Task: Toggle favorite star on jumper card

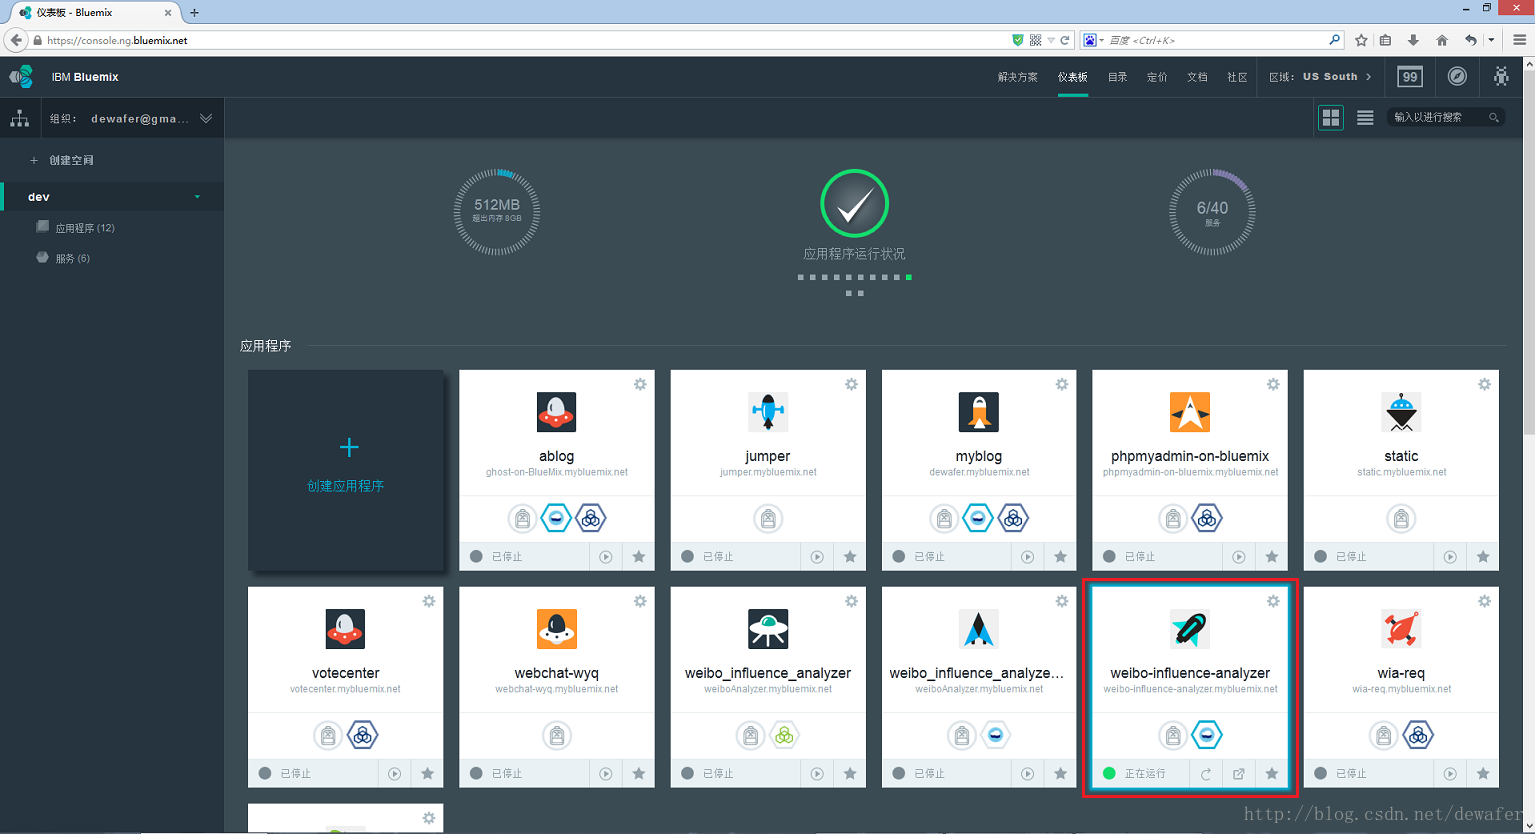Action: 850,557
